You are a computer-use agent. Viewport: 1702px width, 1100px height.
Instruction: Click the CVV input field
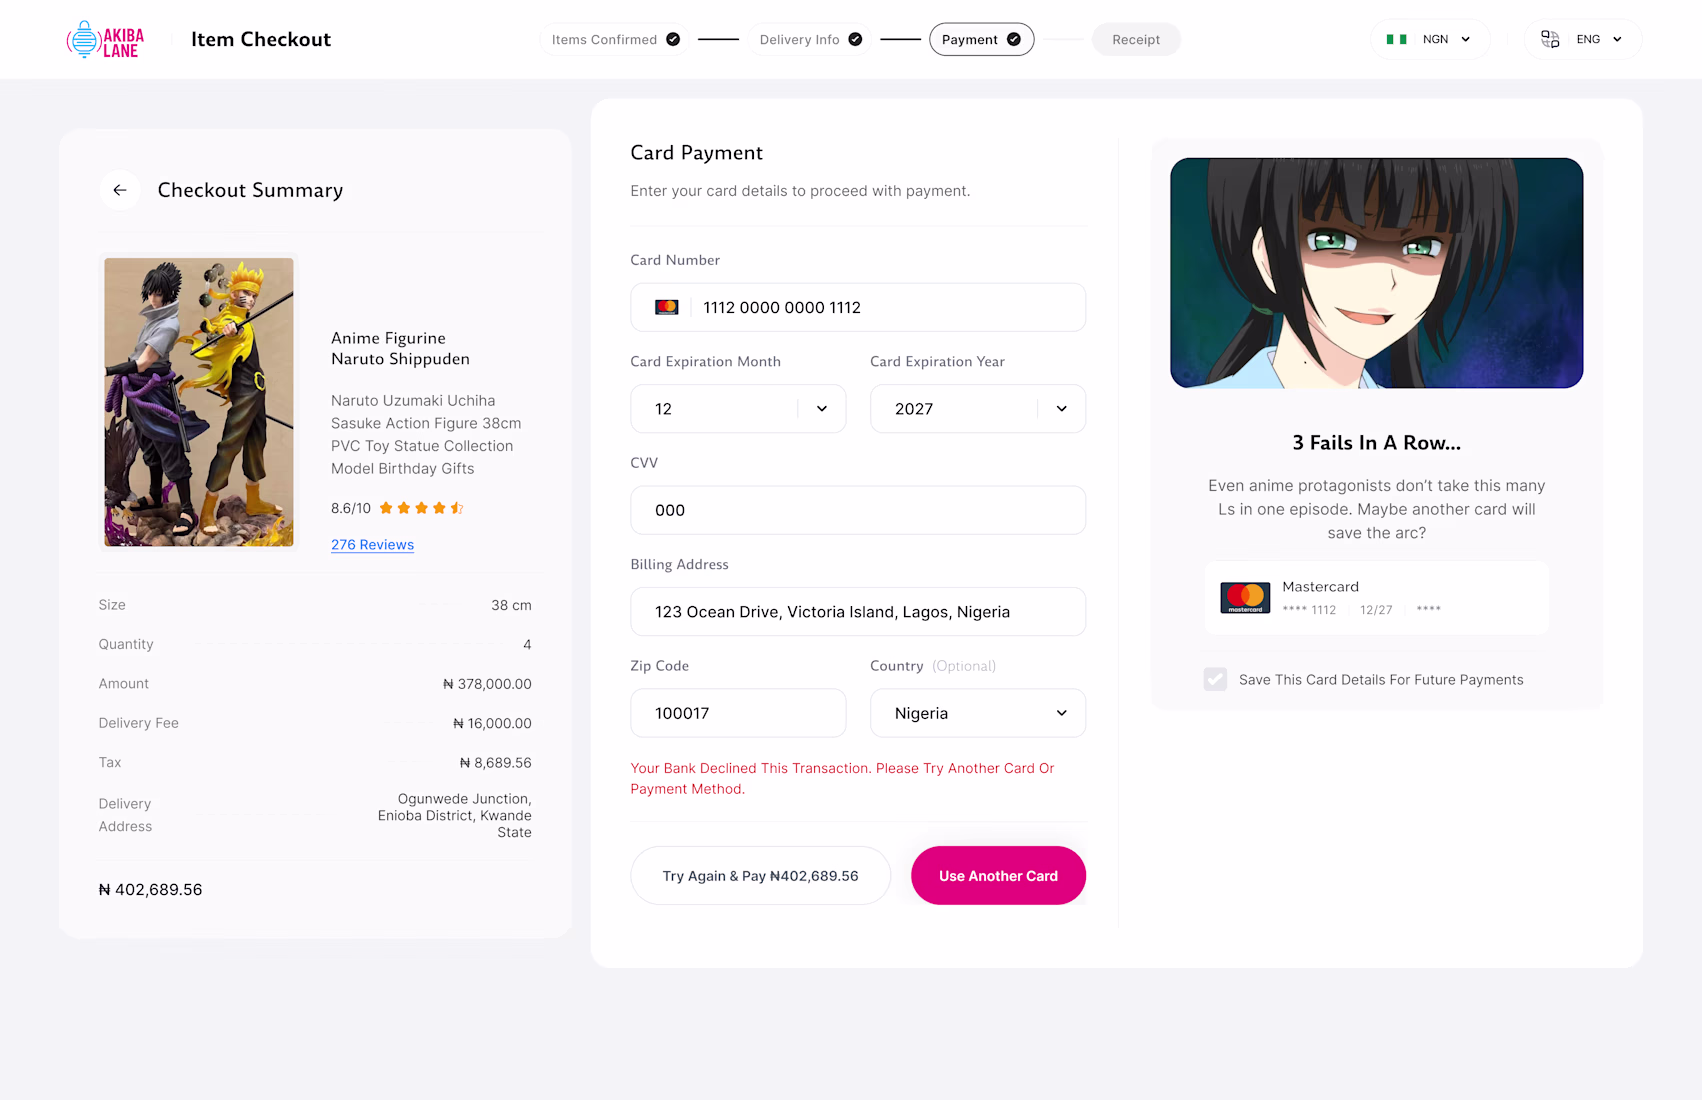(858, 510)
